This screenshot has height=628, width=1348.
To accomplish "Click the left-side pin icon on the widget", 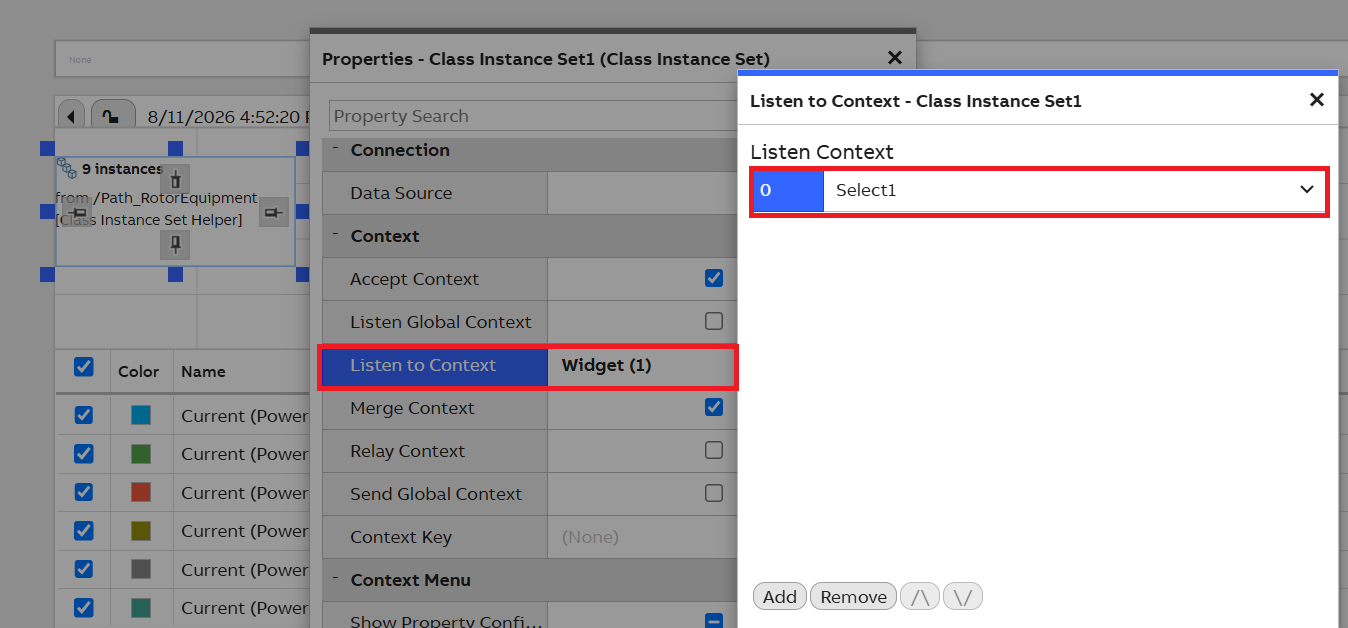I will tap(78, 211).
